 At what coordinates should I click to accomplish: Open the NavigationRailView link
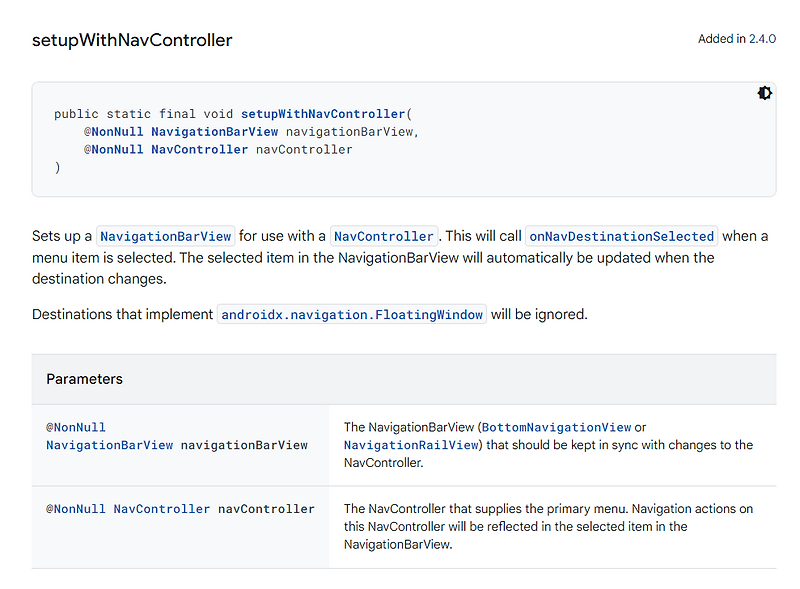pyautogui.click(x=411, y=445)
